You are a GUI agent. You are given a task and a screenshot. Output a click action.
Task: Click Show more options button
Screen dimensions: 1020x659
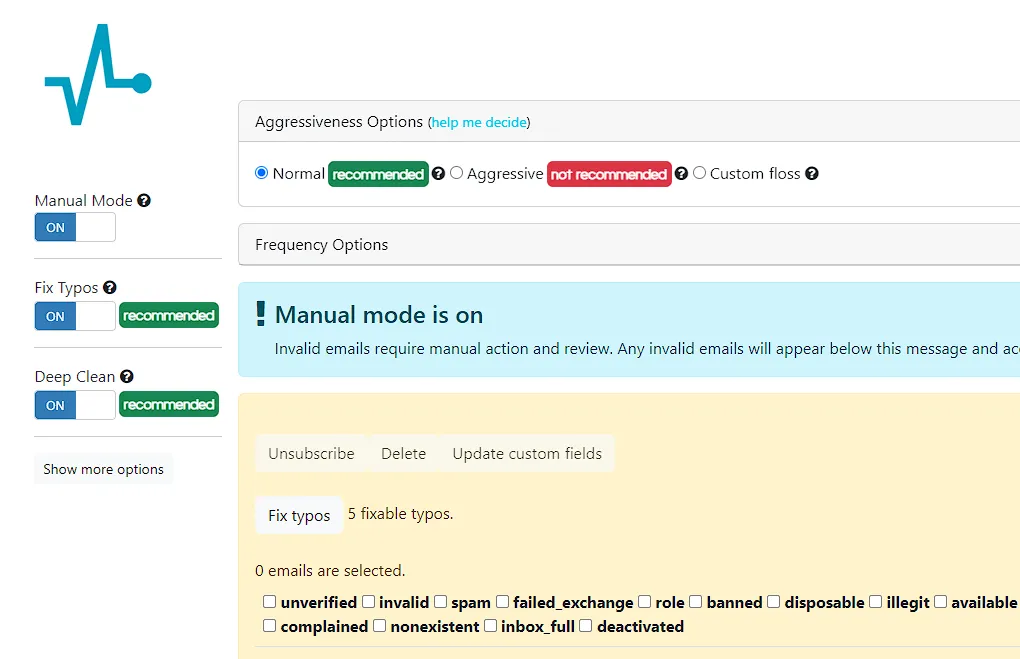(103, 469)
